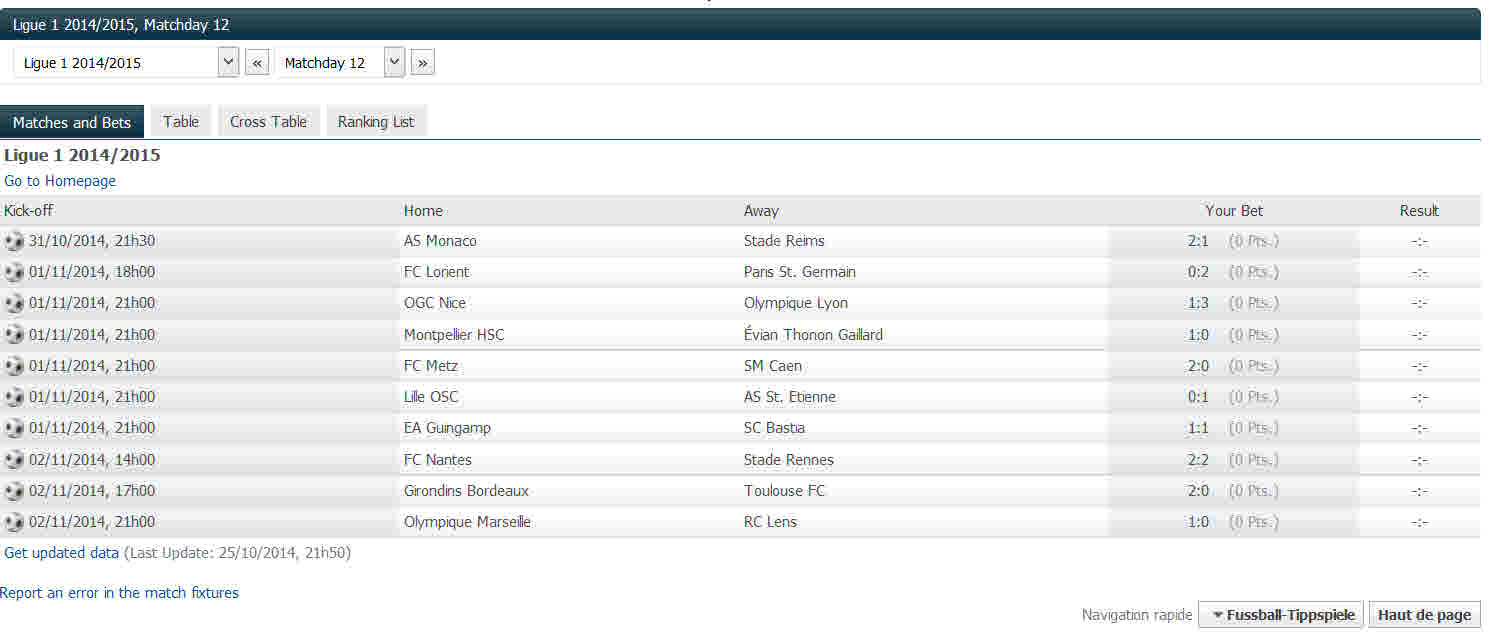
Task: Open the Ligue 1 2014/2015 season dropdown
Action: tap(228, 62)
